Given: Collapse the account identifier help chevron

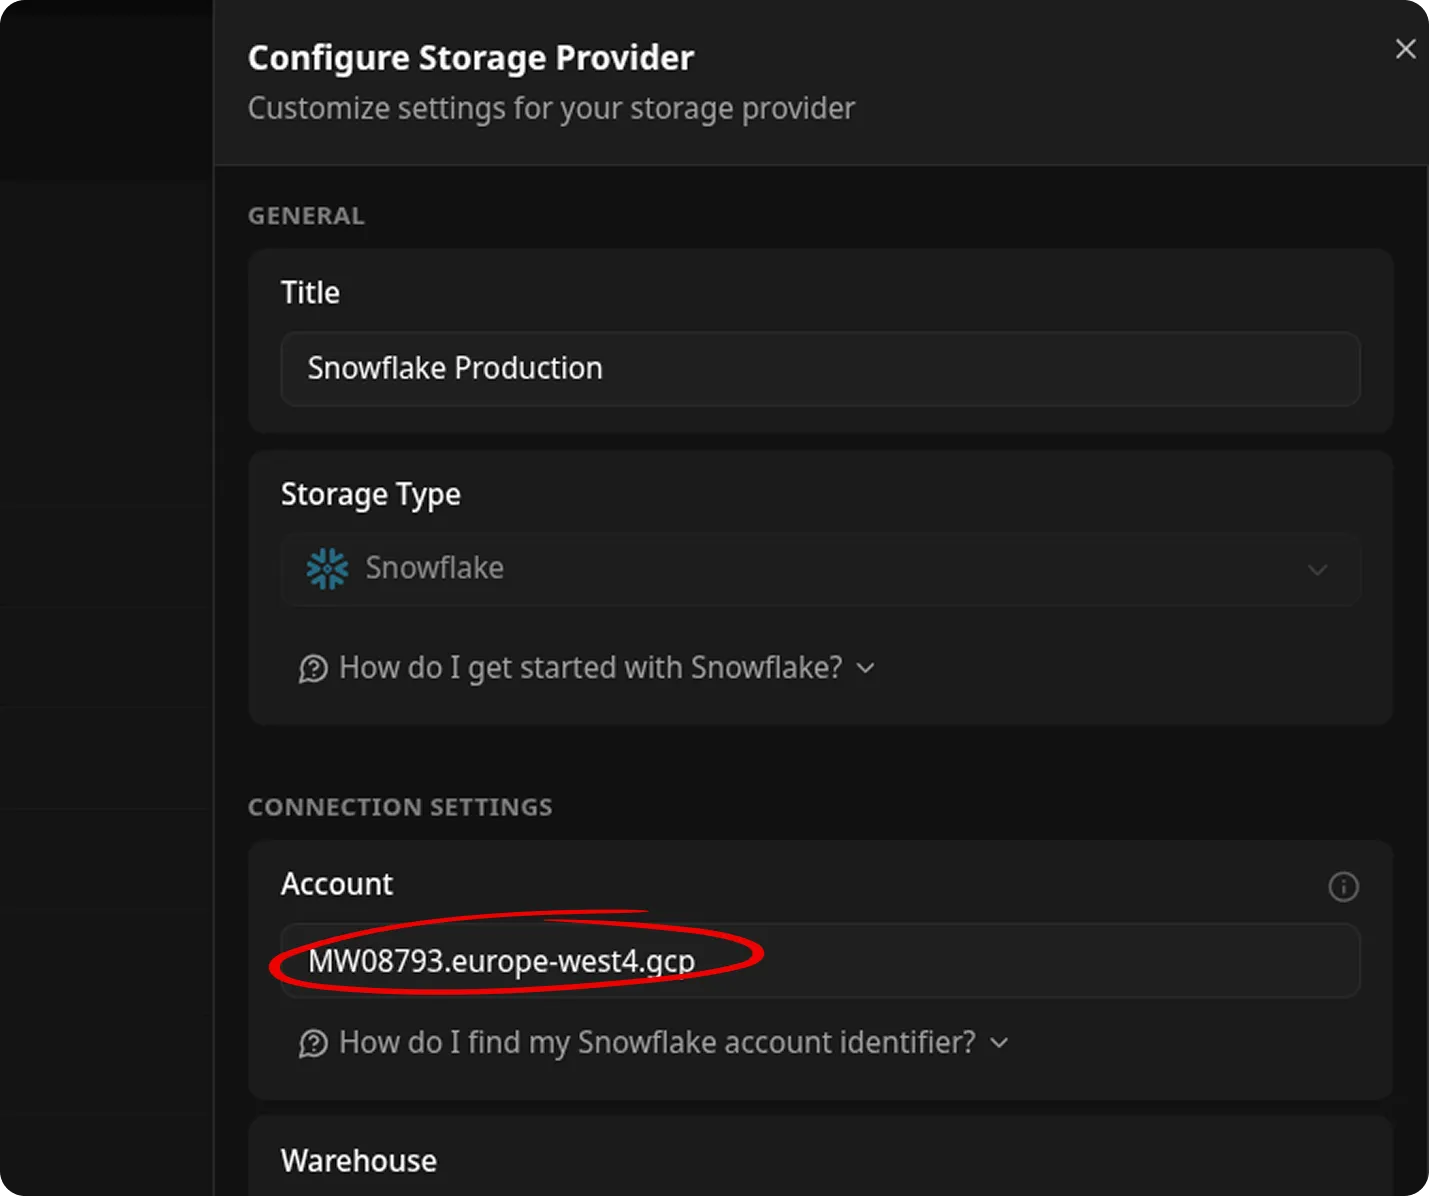Looking at the screenshot, I should click(x=998, y=1043).
